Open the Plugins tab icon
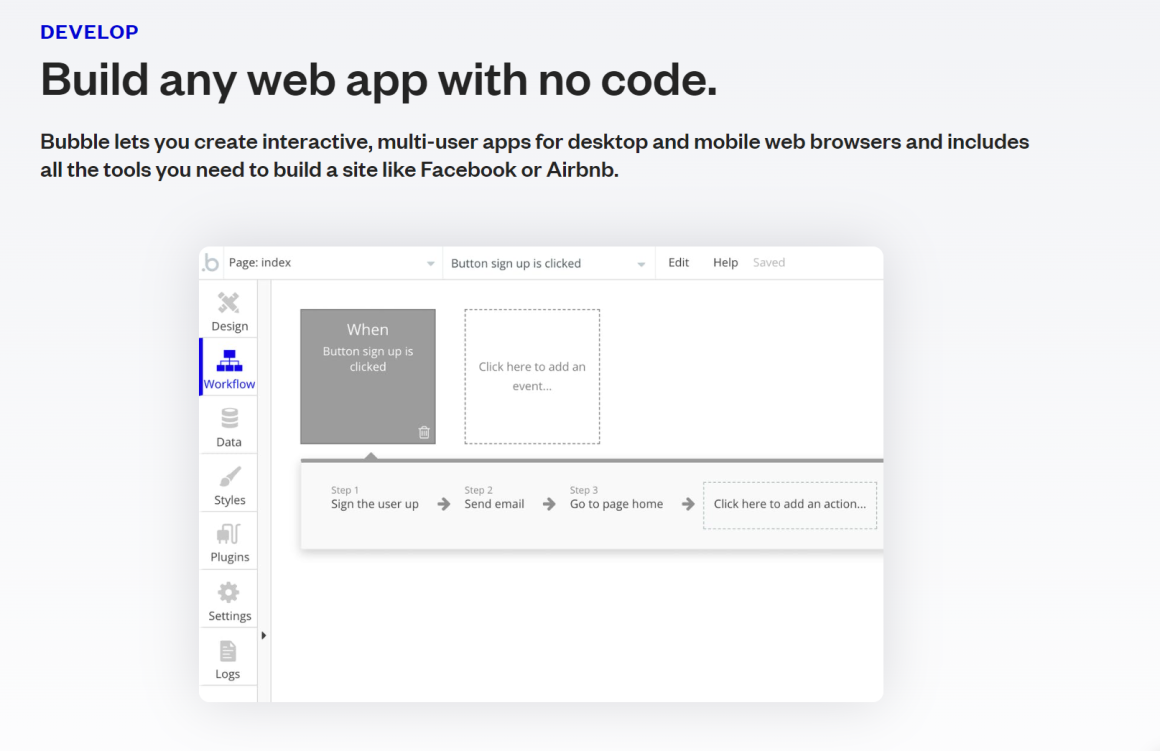This screenshot has width=1160, height=751. click(229, 534)
